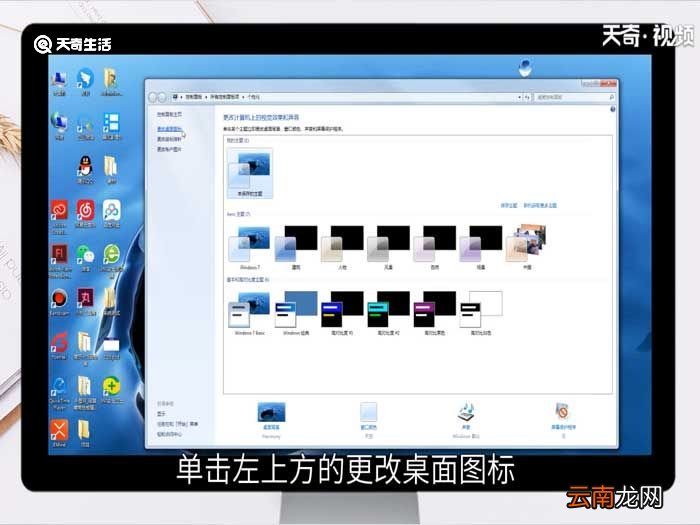Open the folder beside the Xmind icon
The width and height of the screenshot is (700, 525).
85,430
